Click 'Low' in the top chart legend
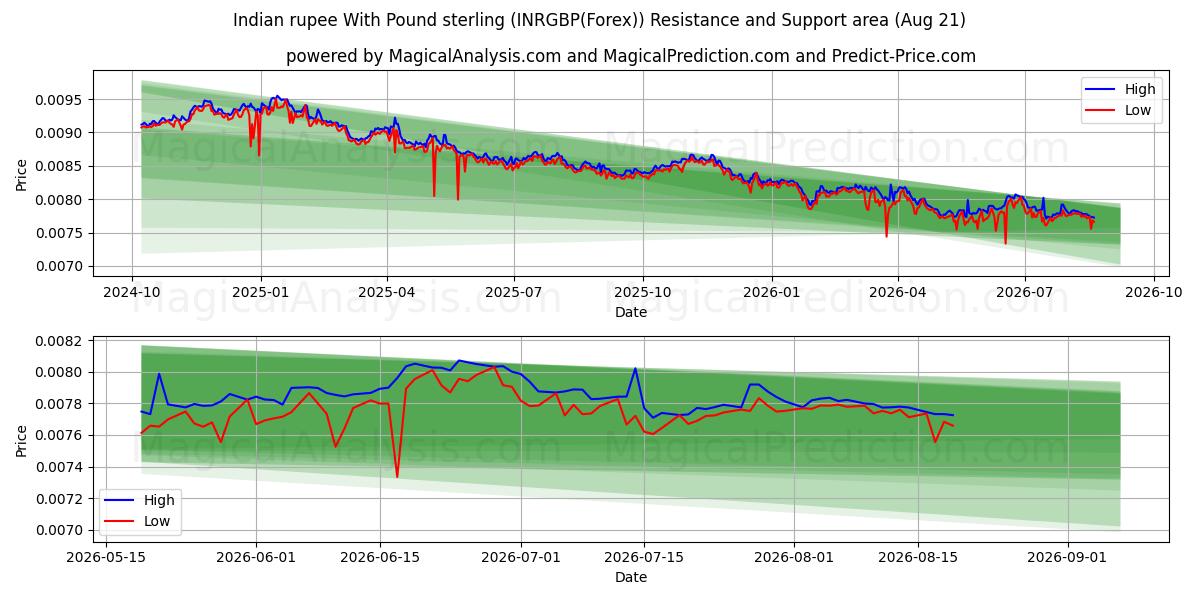 pos(1138,110)
